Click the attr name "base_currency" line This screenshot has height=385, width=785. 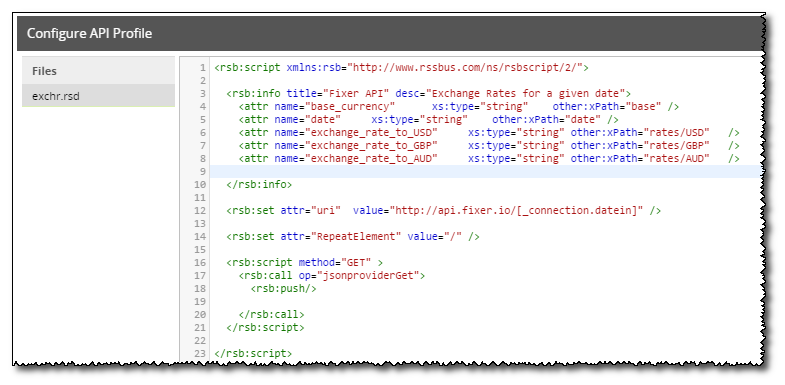coord(459,106)
